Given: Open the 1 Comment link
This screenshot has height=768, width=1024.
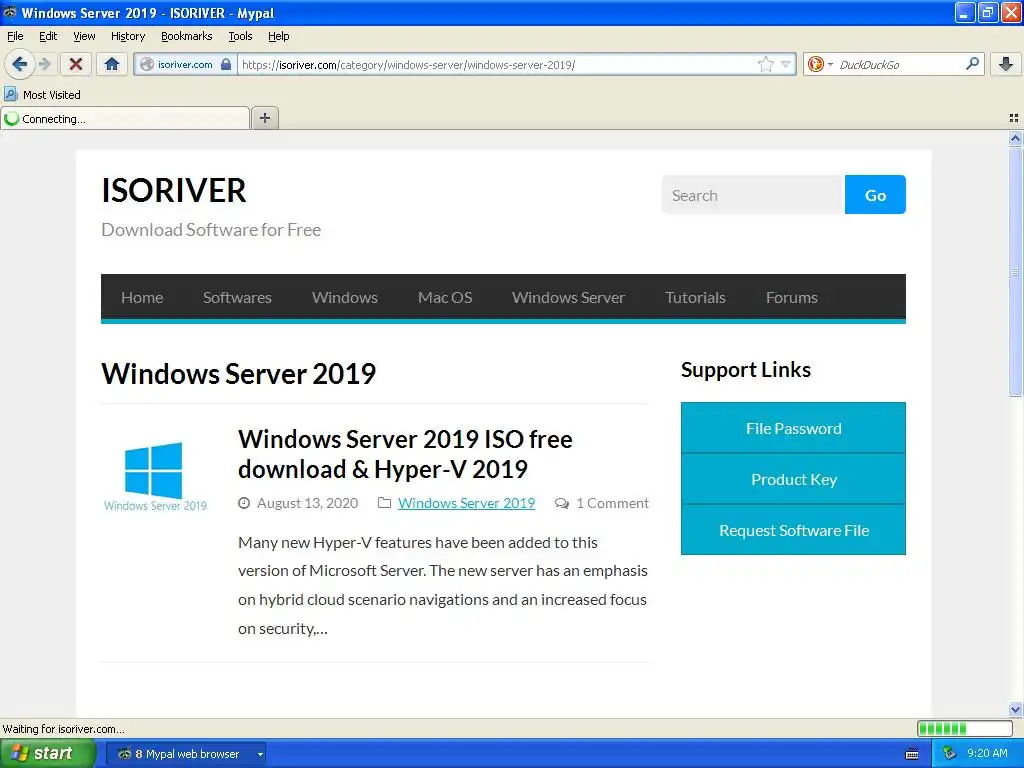Looking at the screenshot, I should [612, 503].
